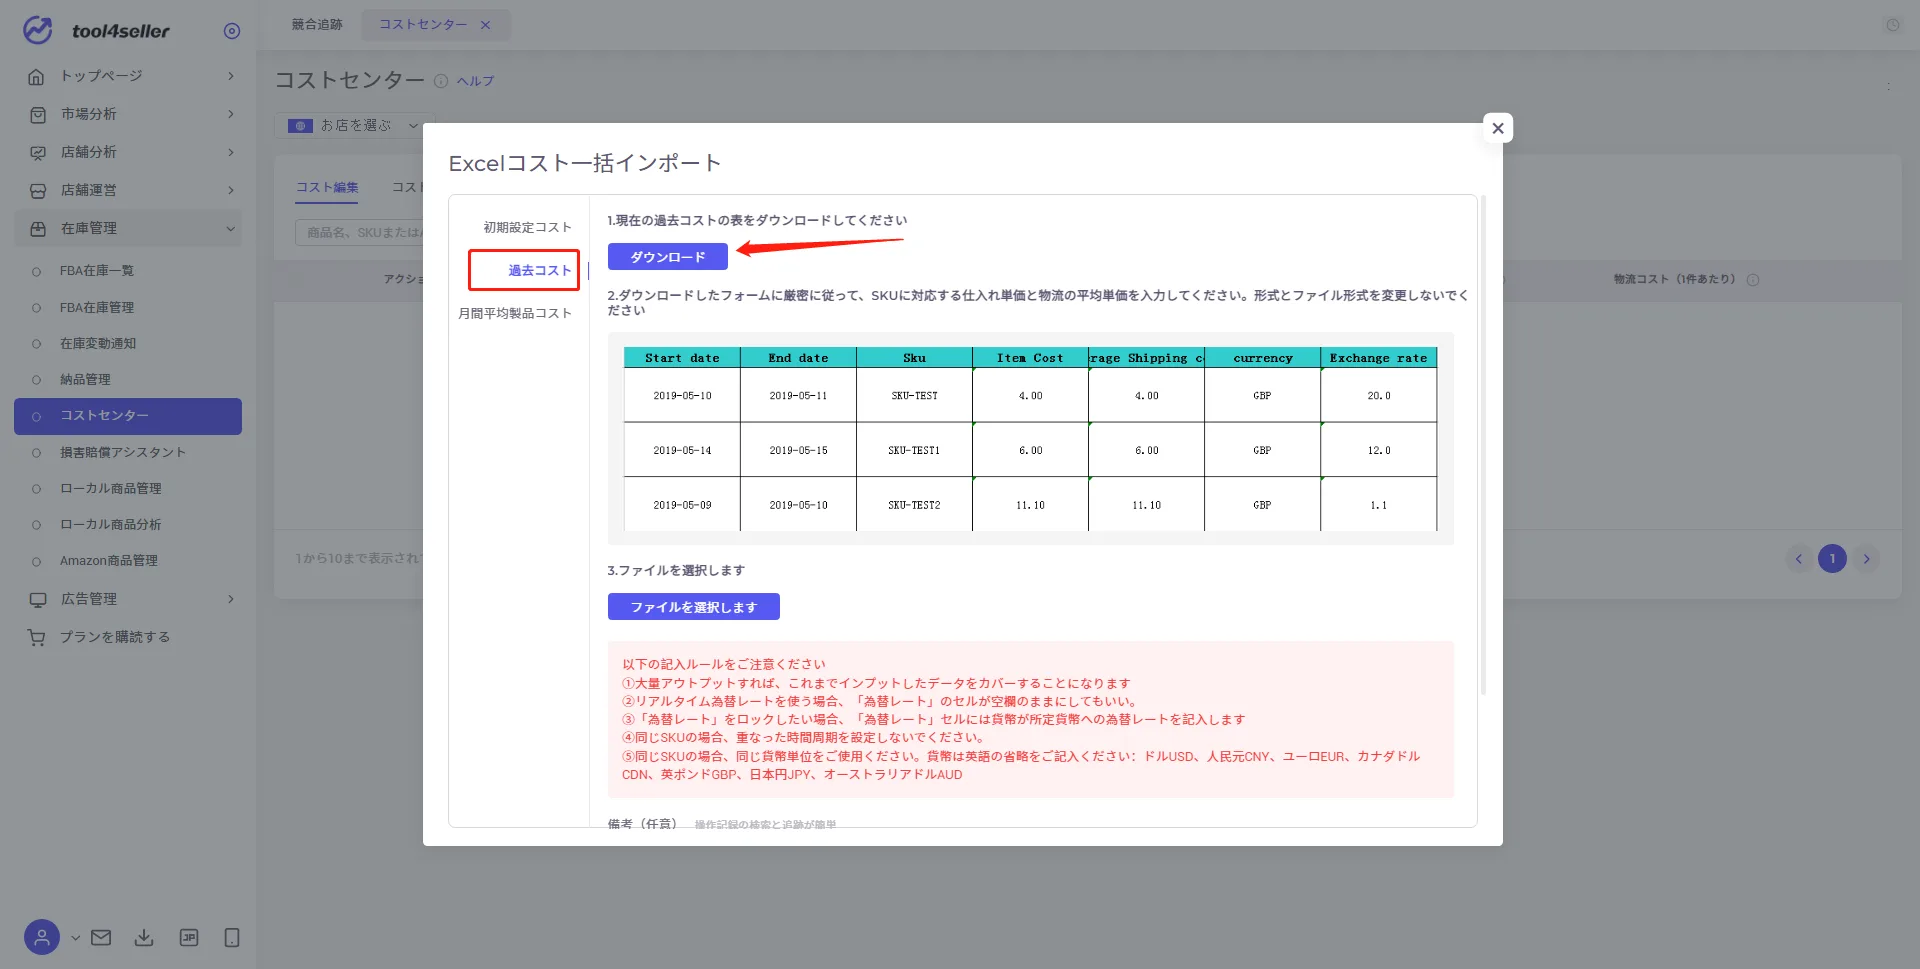Screen dimensions: 1920x969
Task: Switch to コスト編集 tab
Action: click(x=327, y=187)
